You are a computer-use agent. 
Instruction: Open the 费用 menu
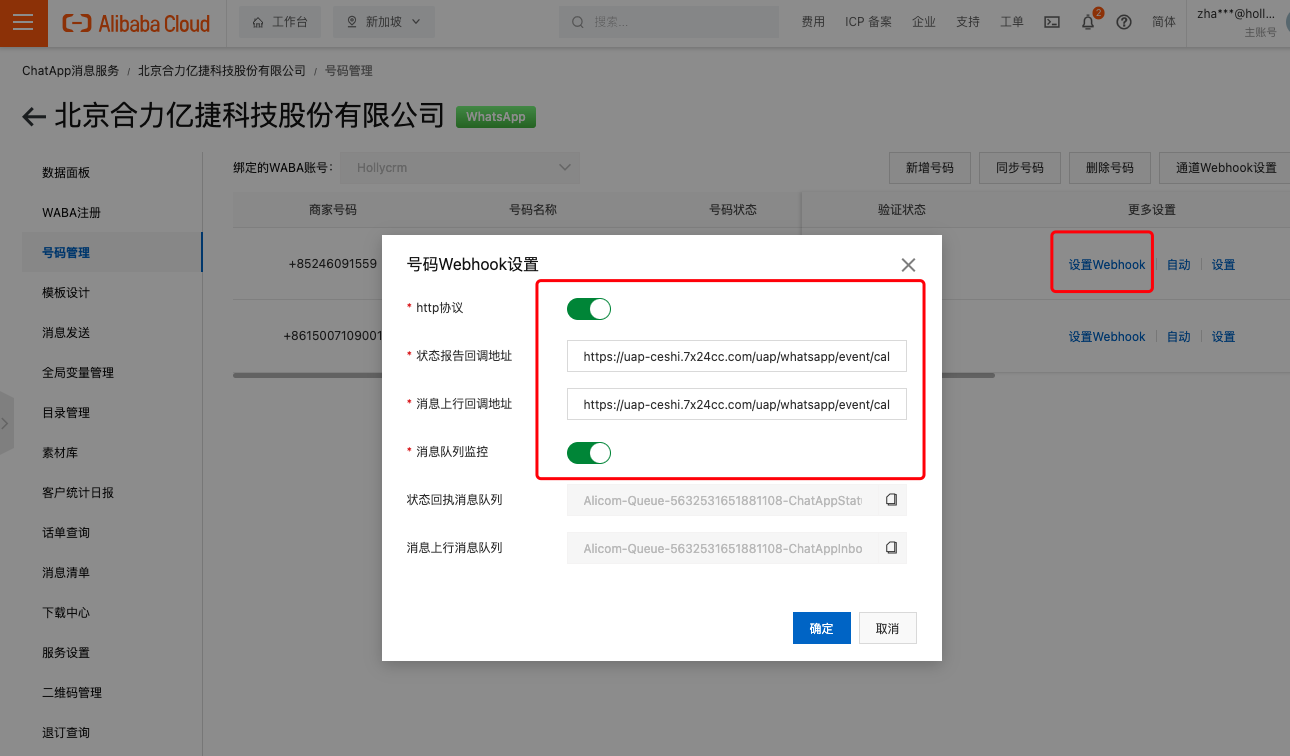[813, 22]
